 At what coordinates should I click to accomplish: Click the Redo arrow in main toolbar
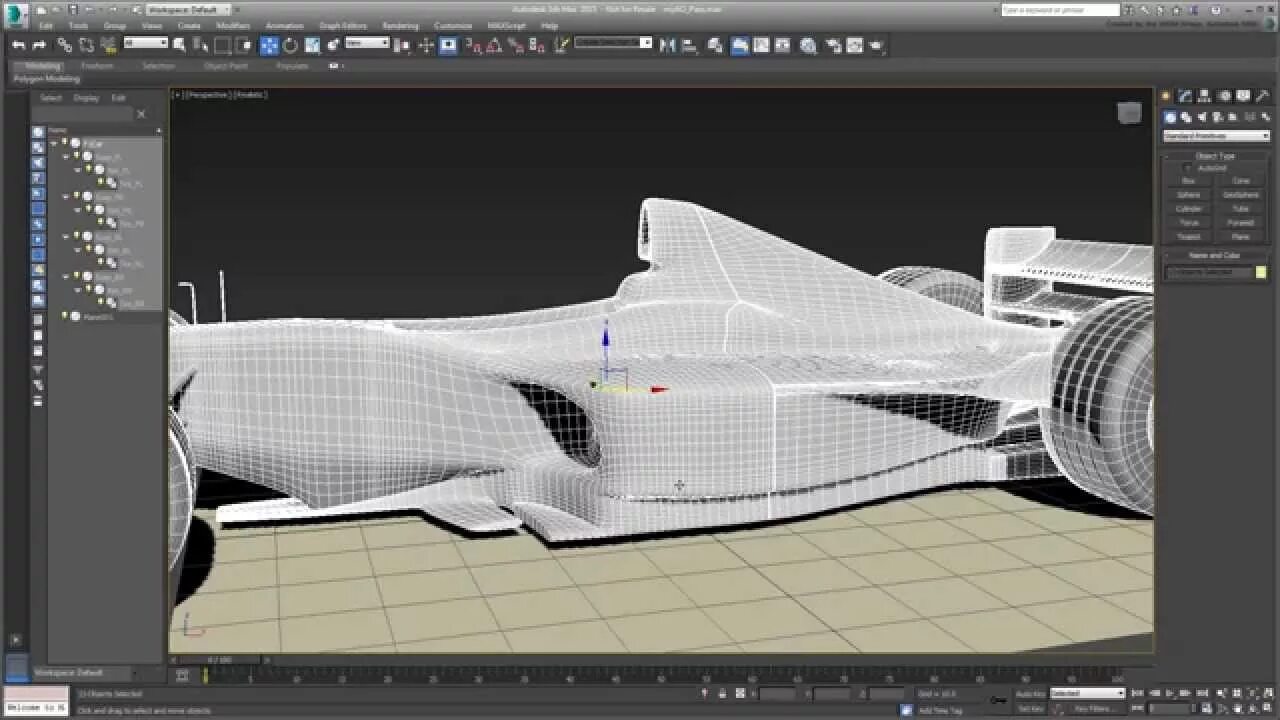tap(39, 45)
